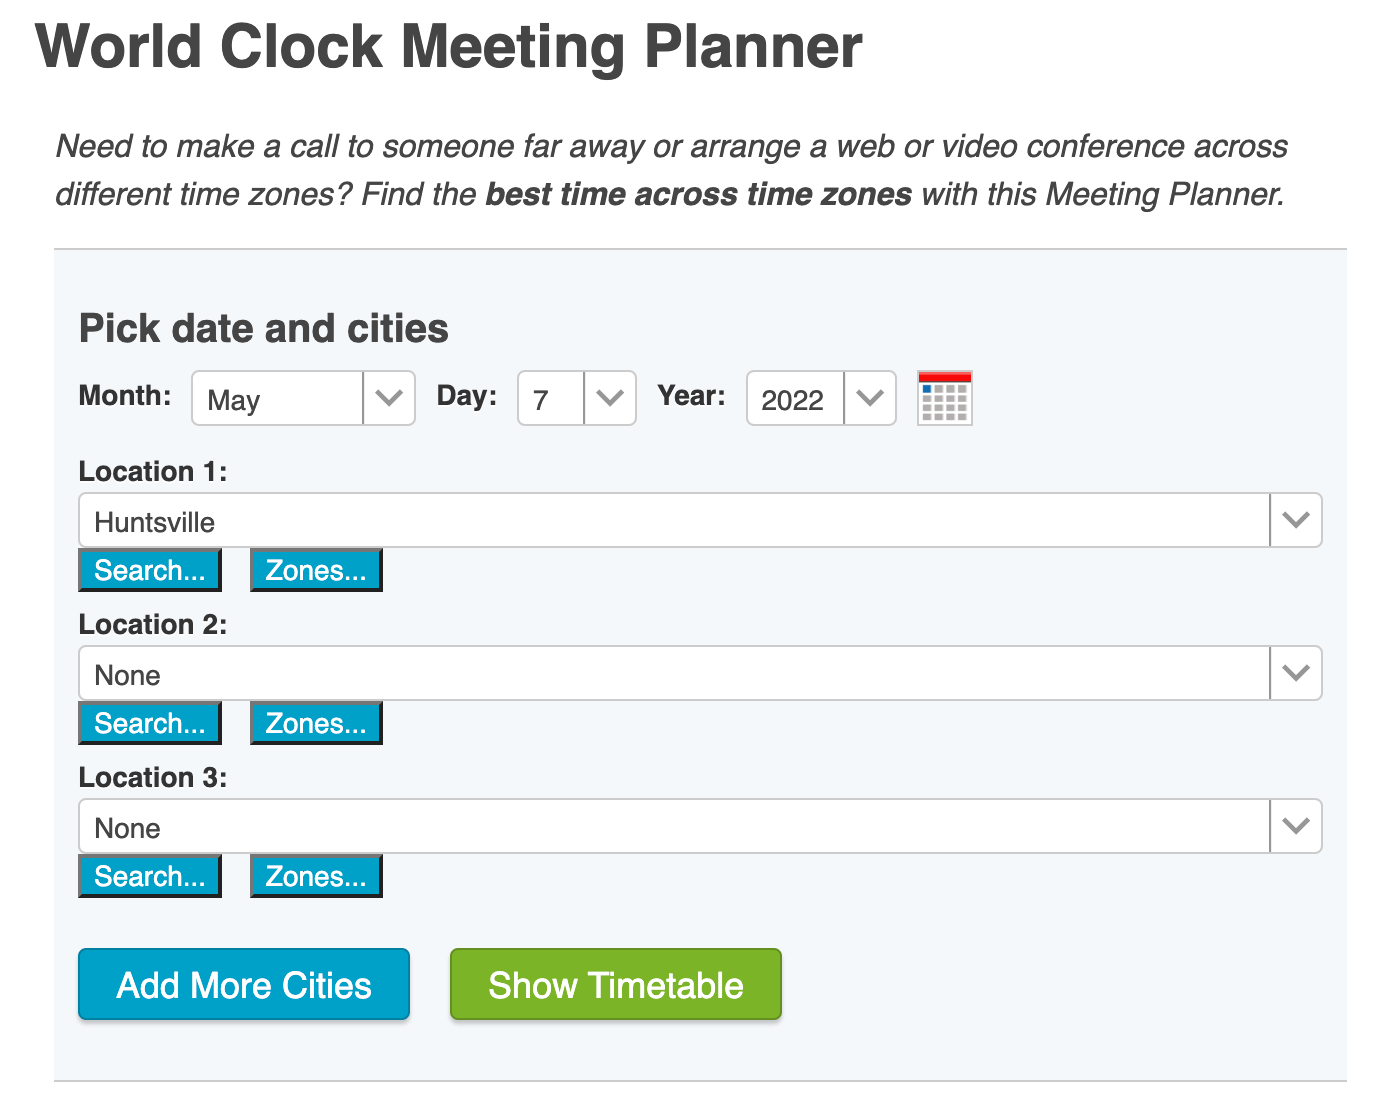Click the Location 1 dropdown arrow

point(1296,520)
